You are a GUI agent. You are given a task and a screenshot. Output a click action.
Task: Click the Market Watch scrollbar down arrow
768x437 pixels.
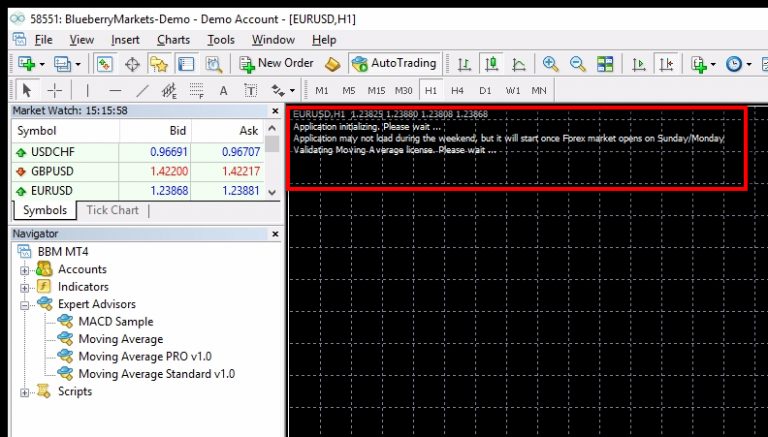tap(274, 189)
